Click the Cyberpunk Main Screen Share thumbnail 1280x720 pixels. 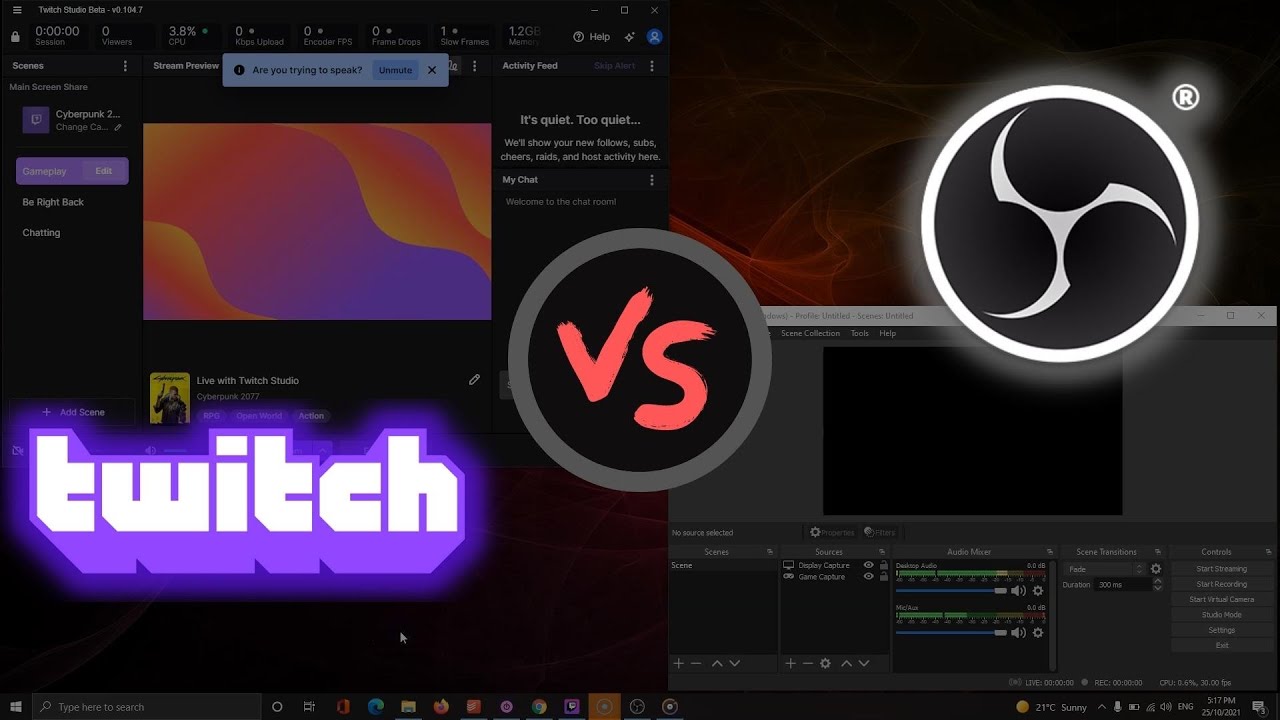[36, 120]
